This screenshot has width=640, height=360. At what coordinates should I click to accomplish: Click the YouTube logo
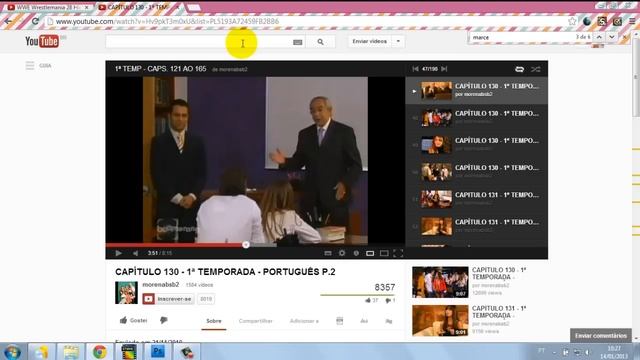(x=42, y=41)
